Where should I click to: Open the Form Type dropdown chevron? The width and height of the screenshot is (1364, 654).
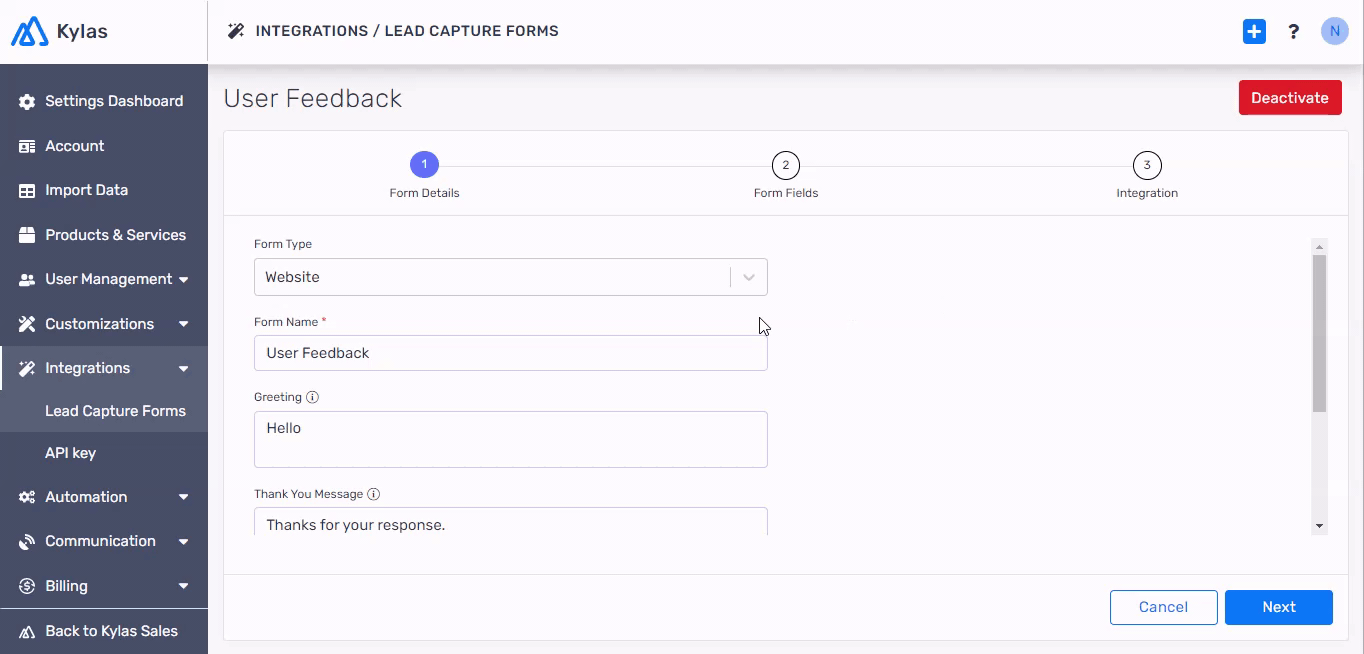[x=748, y=277]
